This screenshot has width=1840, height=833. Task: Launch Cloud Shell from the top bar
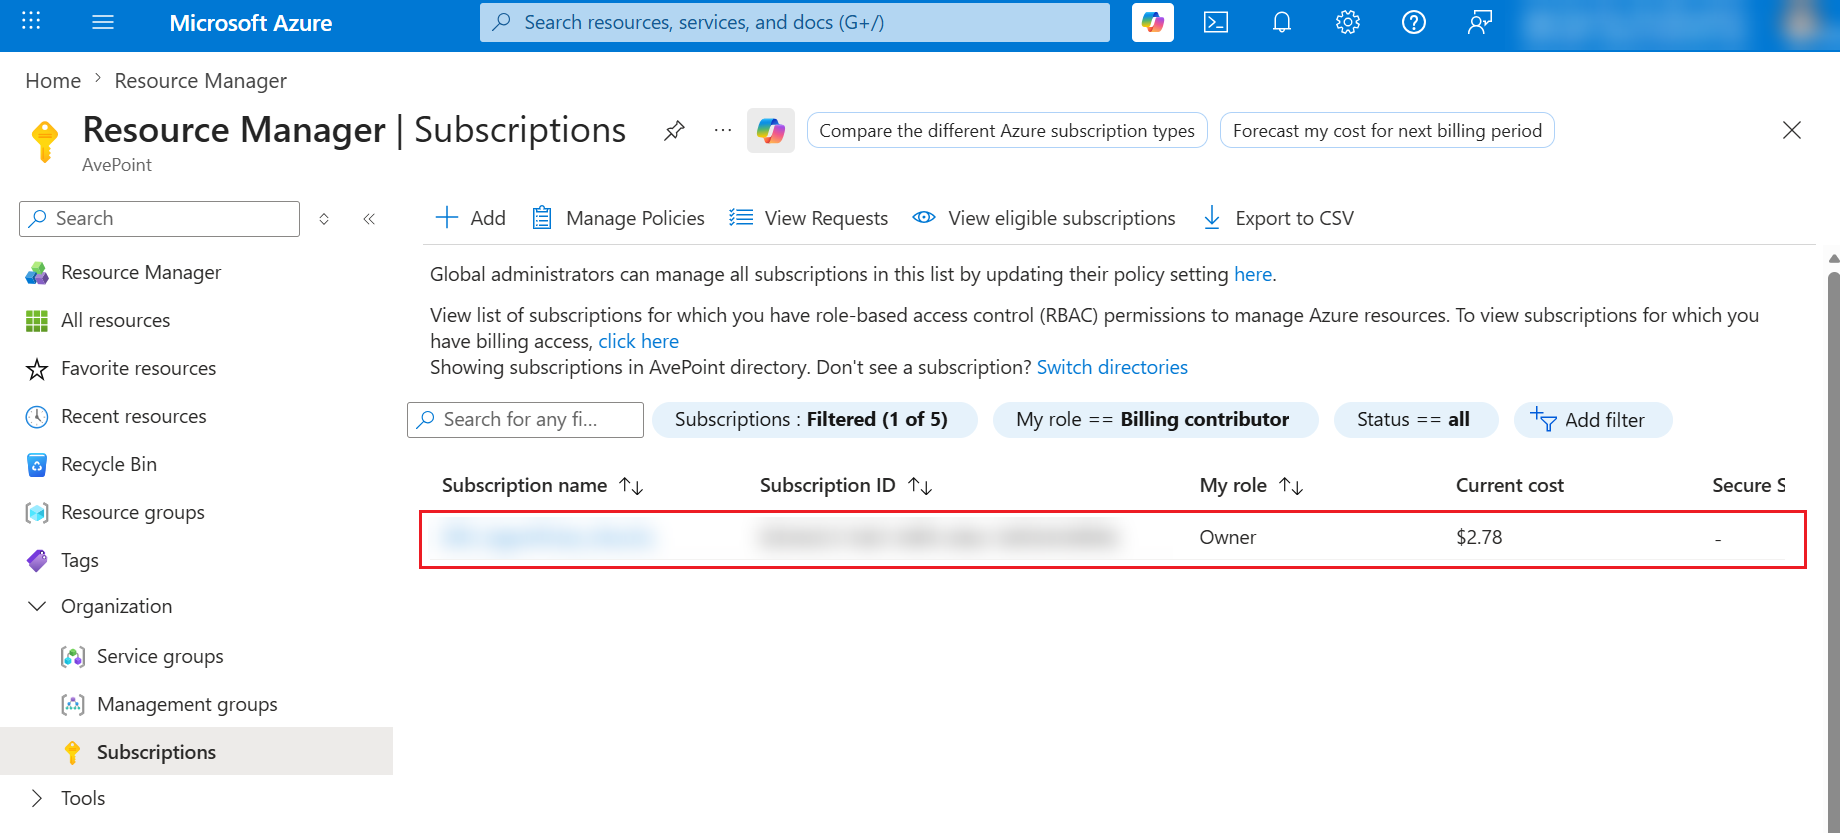click(1216, 22)
